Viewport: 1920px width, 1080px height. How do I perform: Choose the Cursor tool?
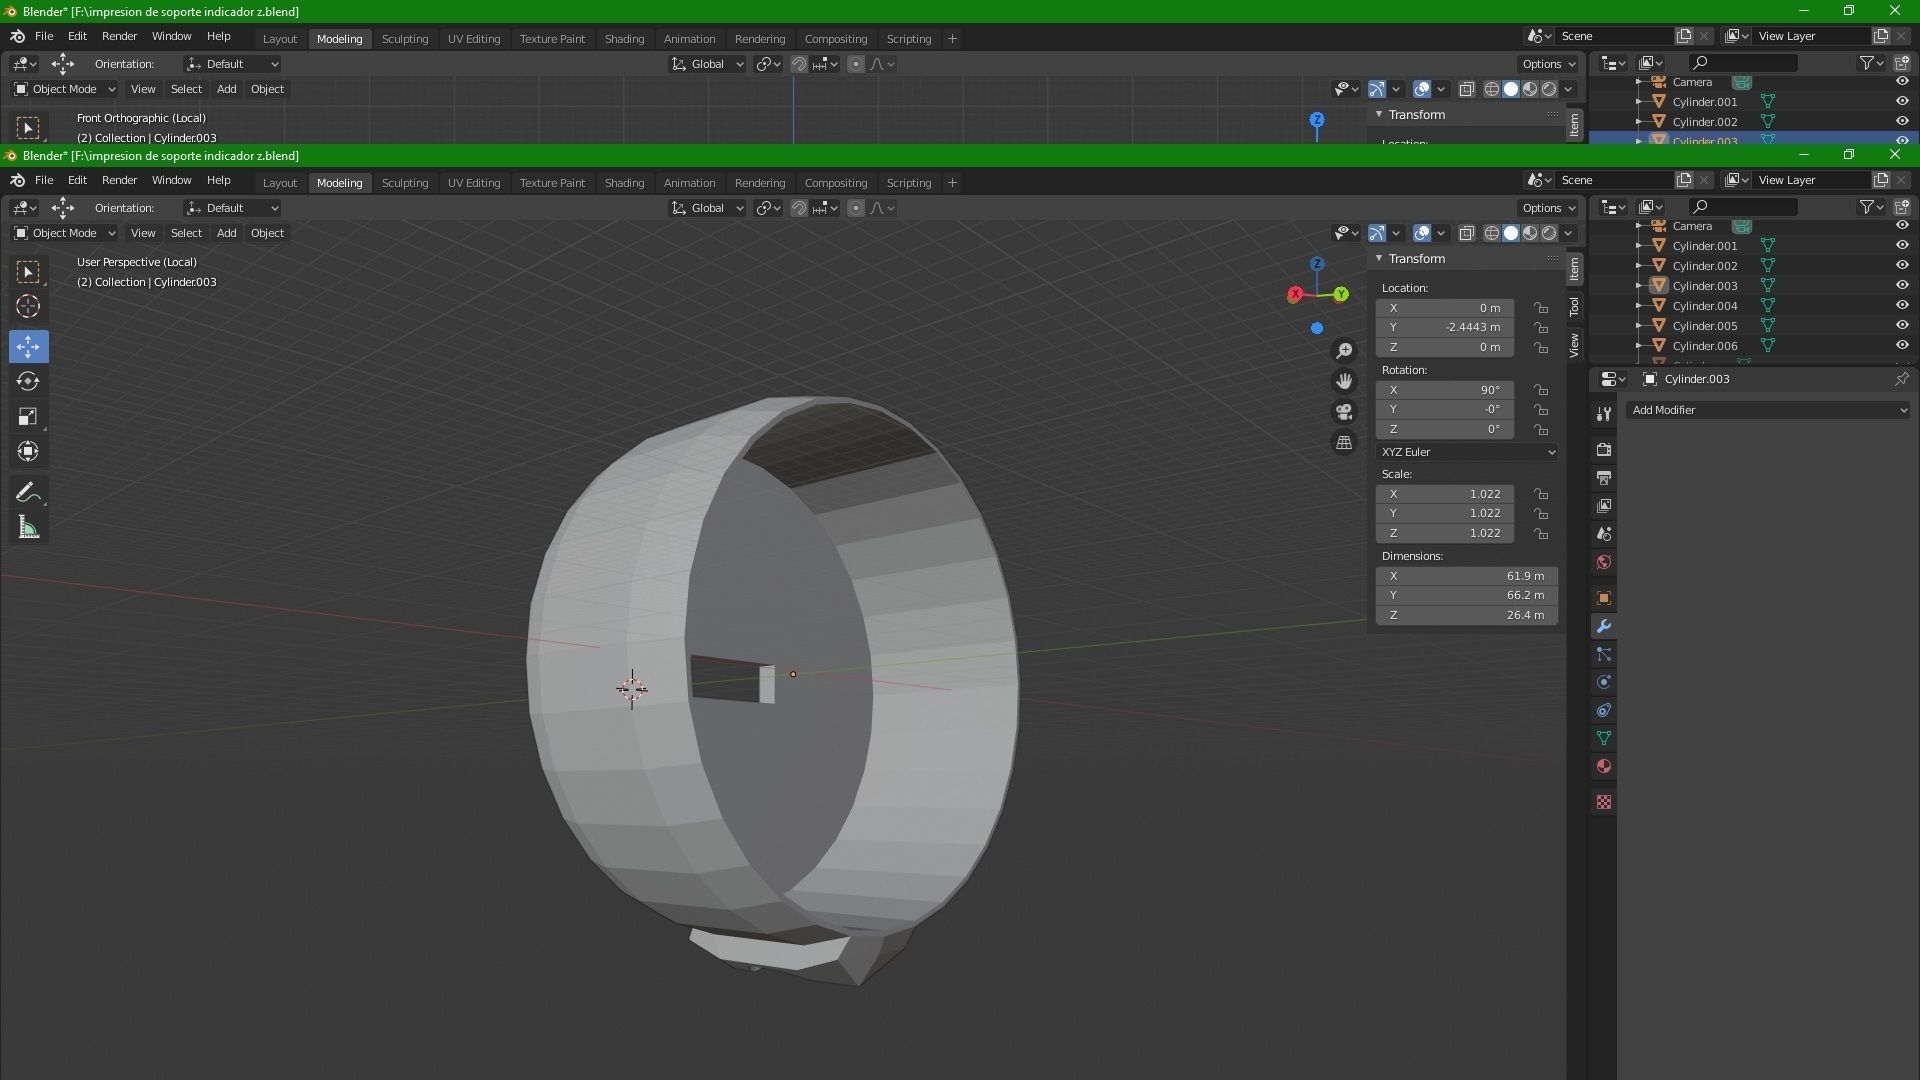(x=28, y=307)
